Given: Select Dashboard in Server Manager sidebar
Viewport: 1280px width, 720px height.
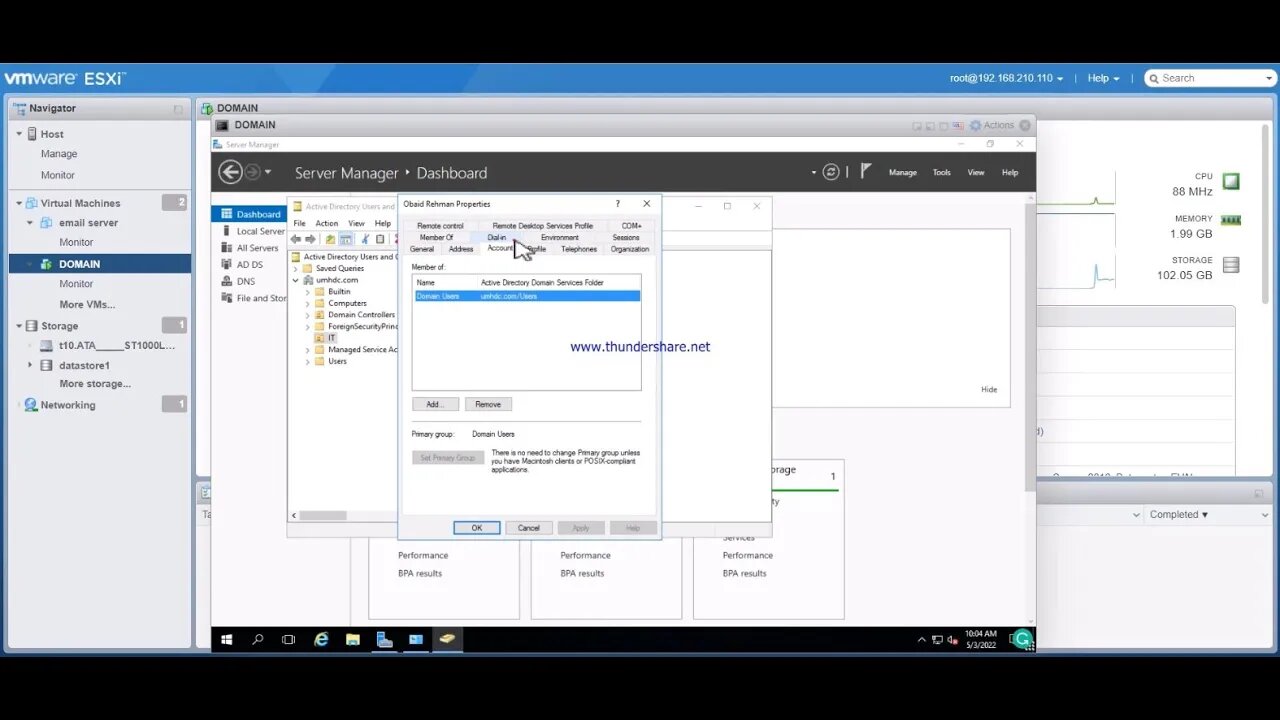Looking at the screenshot, I should pyautogui.click(x=250, y=214).
